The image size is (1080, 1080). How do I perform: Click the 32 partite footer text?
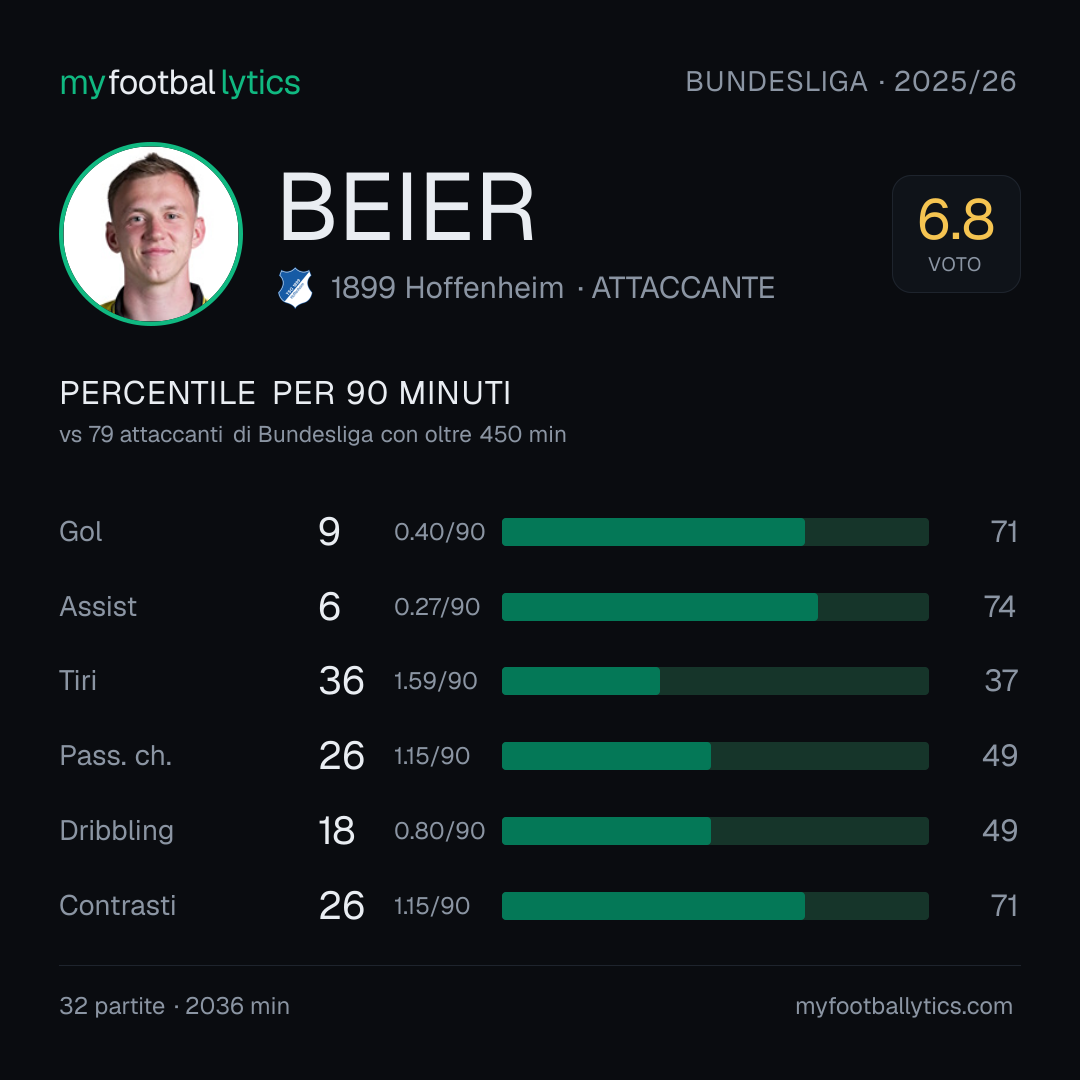click(112, 1006)
